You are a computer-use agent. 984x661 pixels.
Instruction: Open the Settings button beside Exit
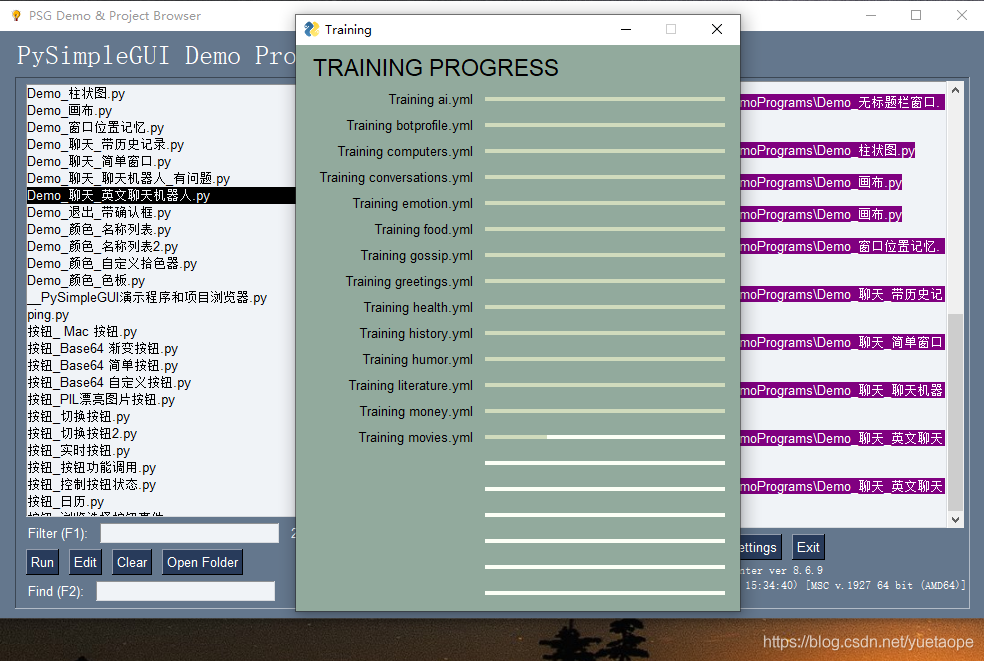(x=760, y=547)
